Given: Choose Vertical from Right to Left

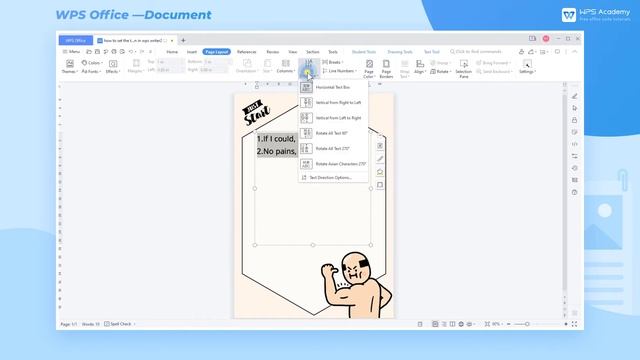Looking at the screenshot, I should 333,102.
